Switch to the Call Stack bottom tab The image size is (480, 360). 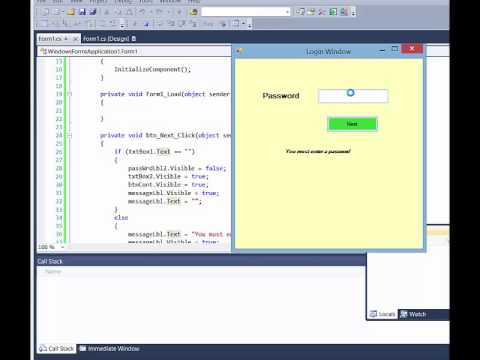tap(57, 349)
